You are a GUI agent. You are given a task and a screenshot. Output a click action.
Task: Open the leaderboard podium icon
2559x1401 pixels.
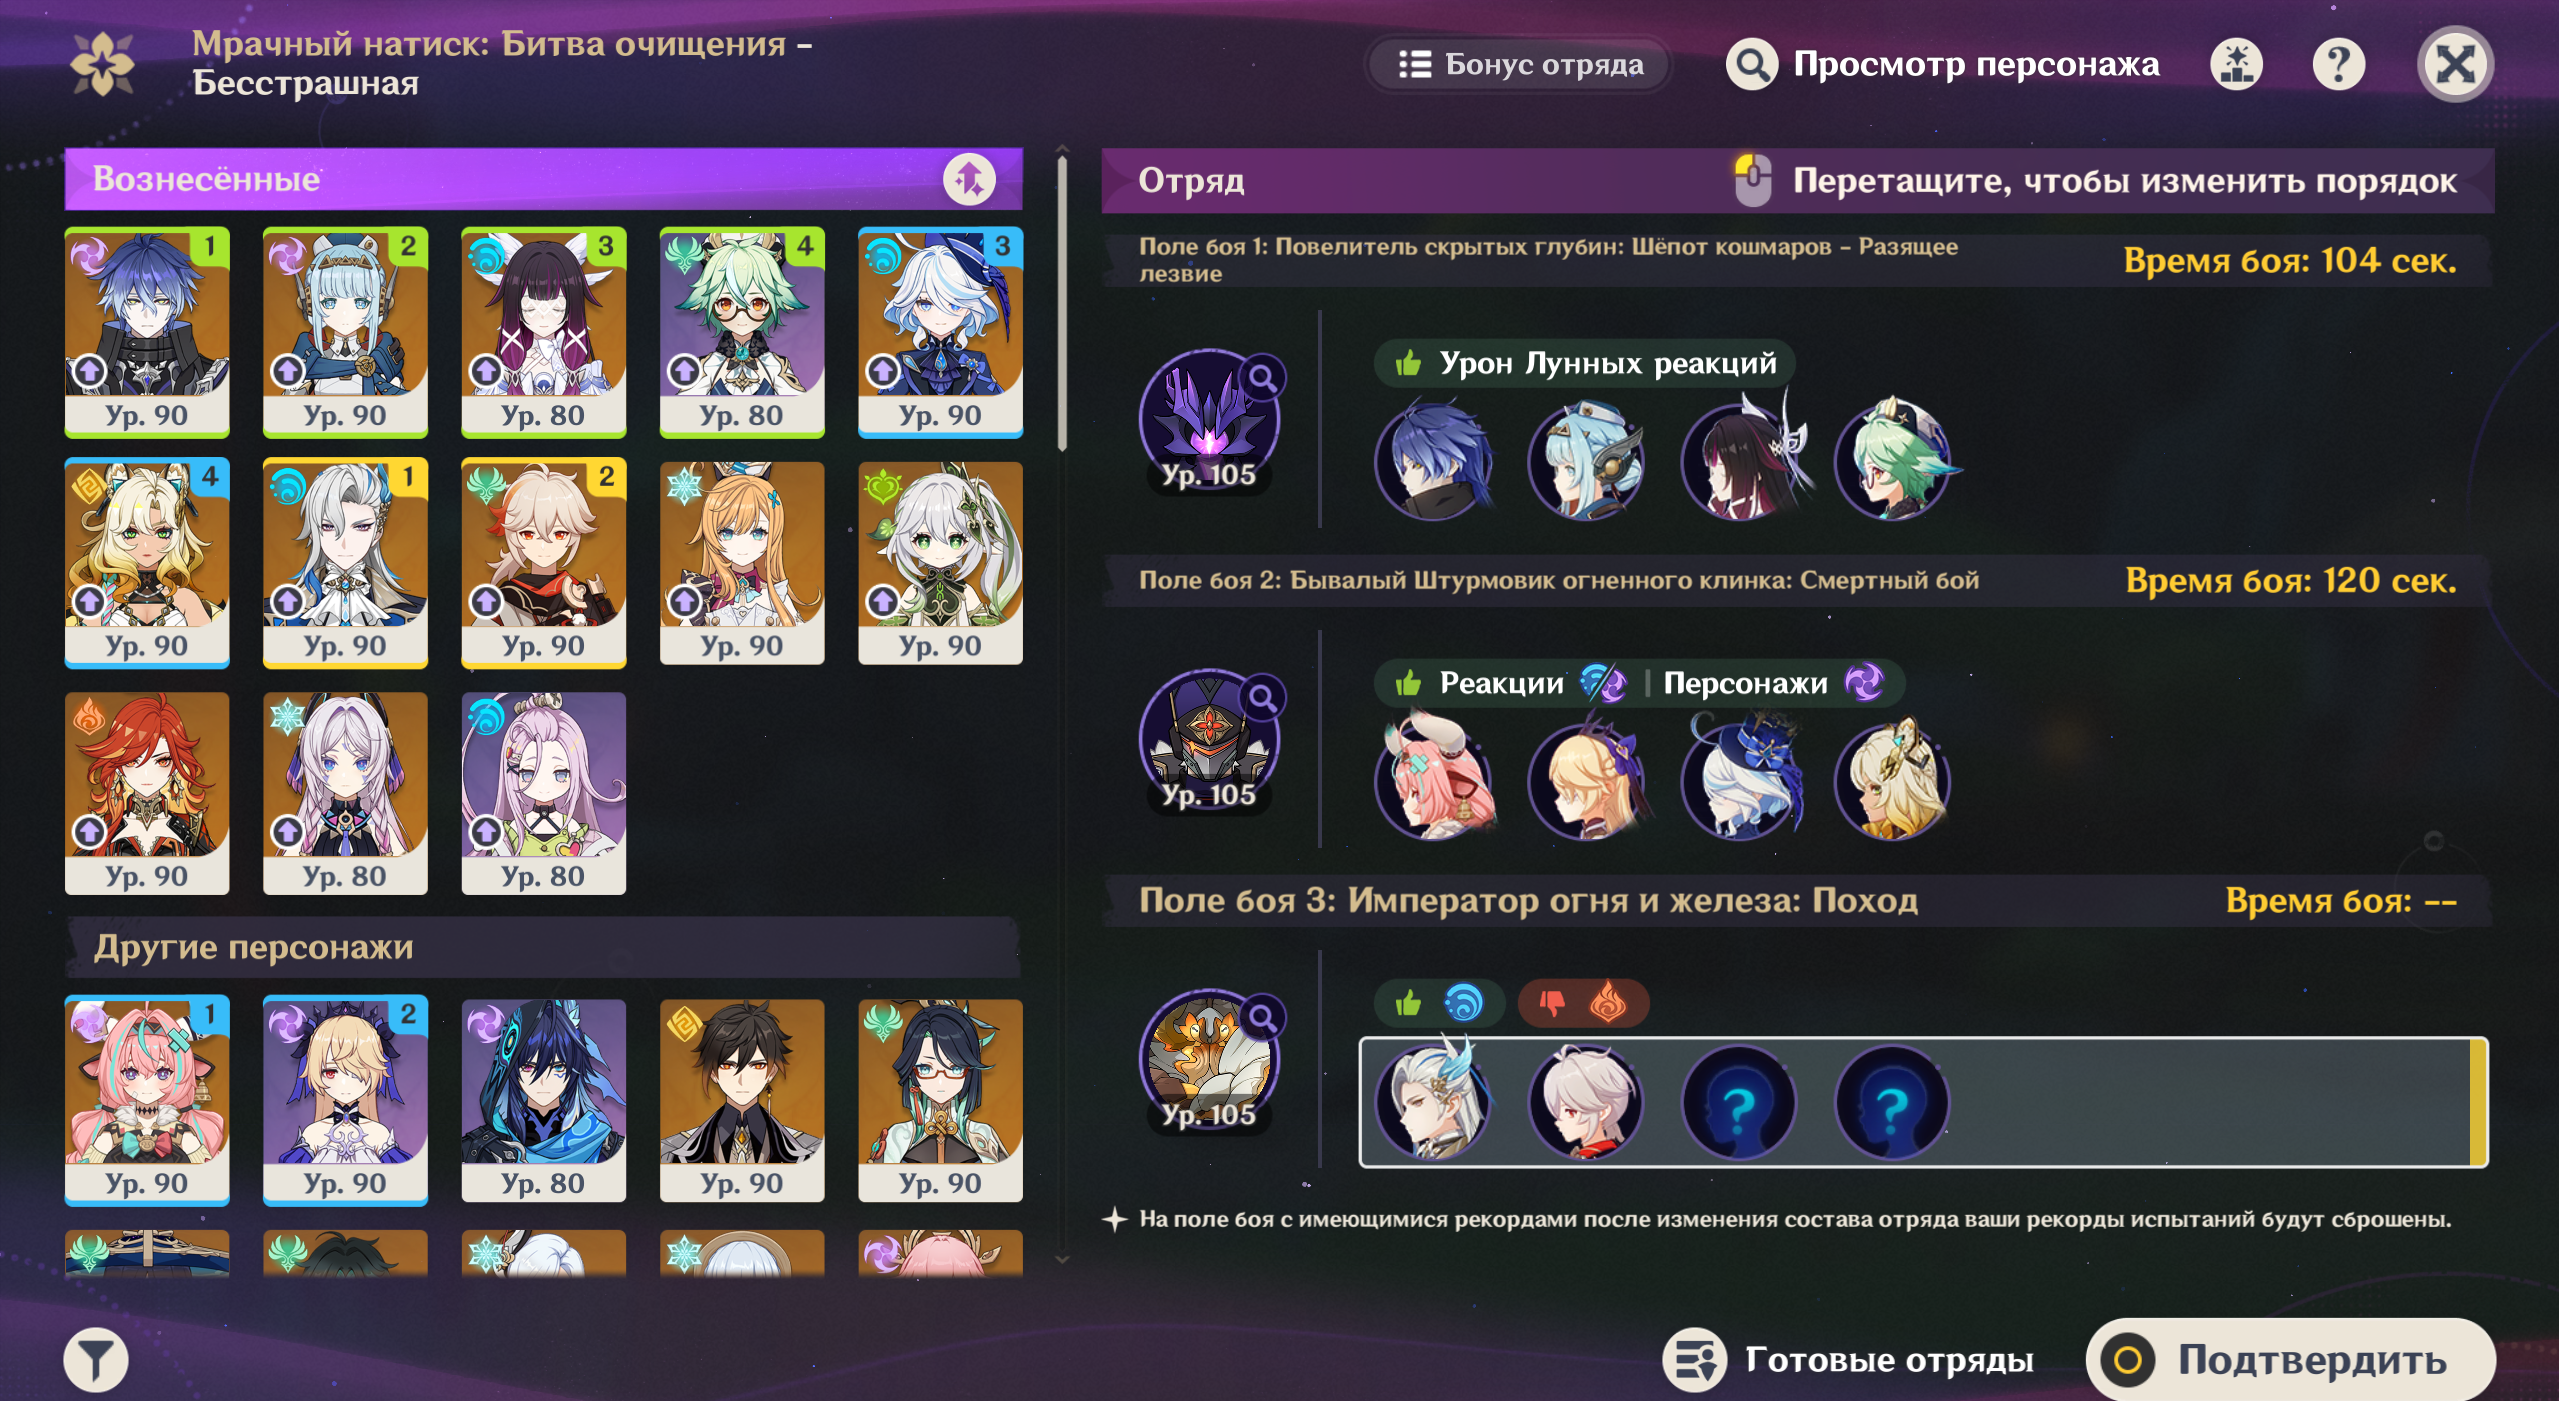click(x=2237, y=65)
